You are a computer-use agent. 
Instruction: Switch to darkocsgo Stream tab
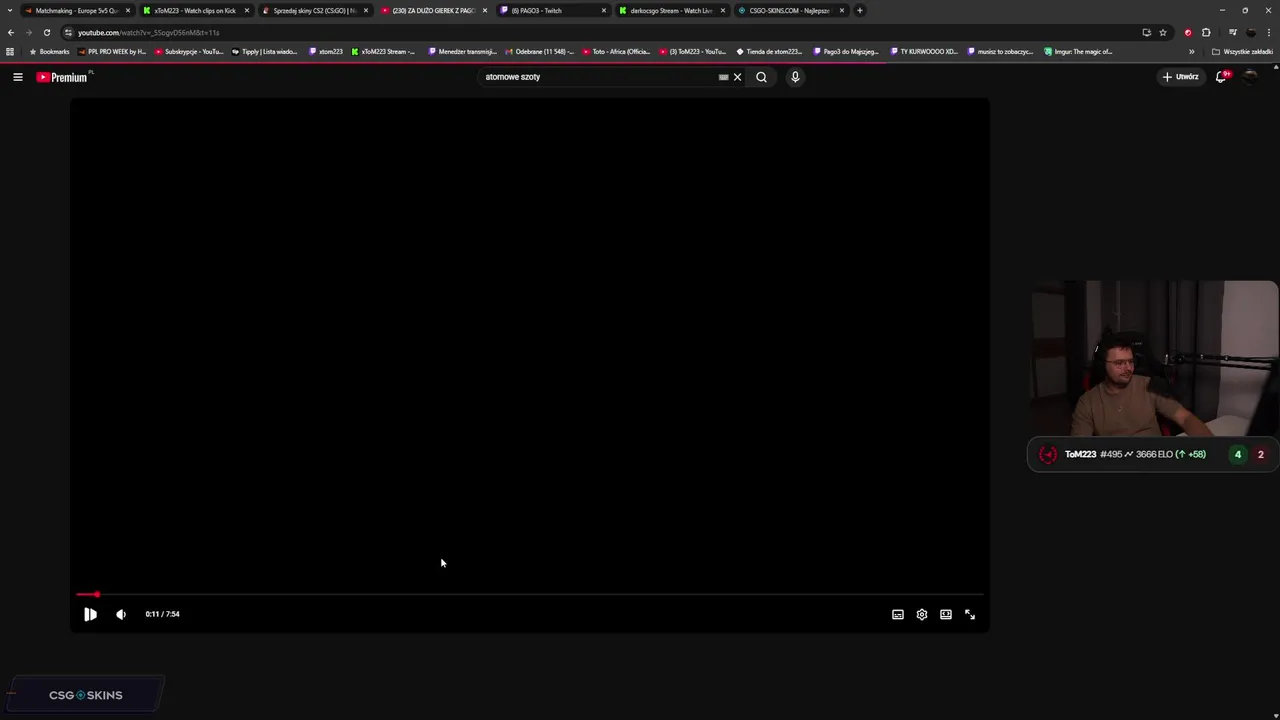670,10
